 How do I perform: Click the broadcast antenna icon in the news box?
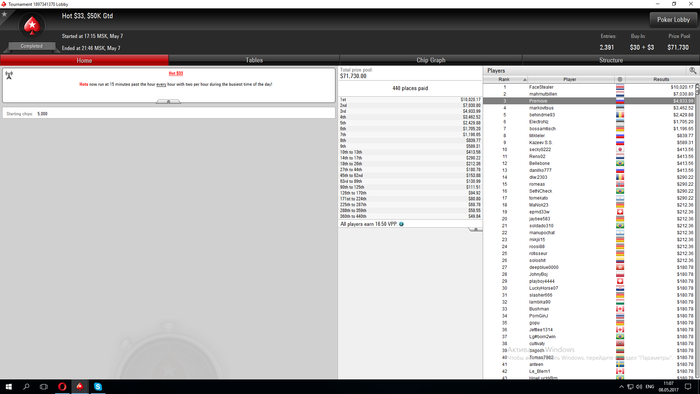coord(9,75)
